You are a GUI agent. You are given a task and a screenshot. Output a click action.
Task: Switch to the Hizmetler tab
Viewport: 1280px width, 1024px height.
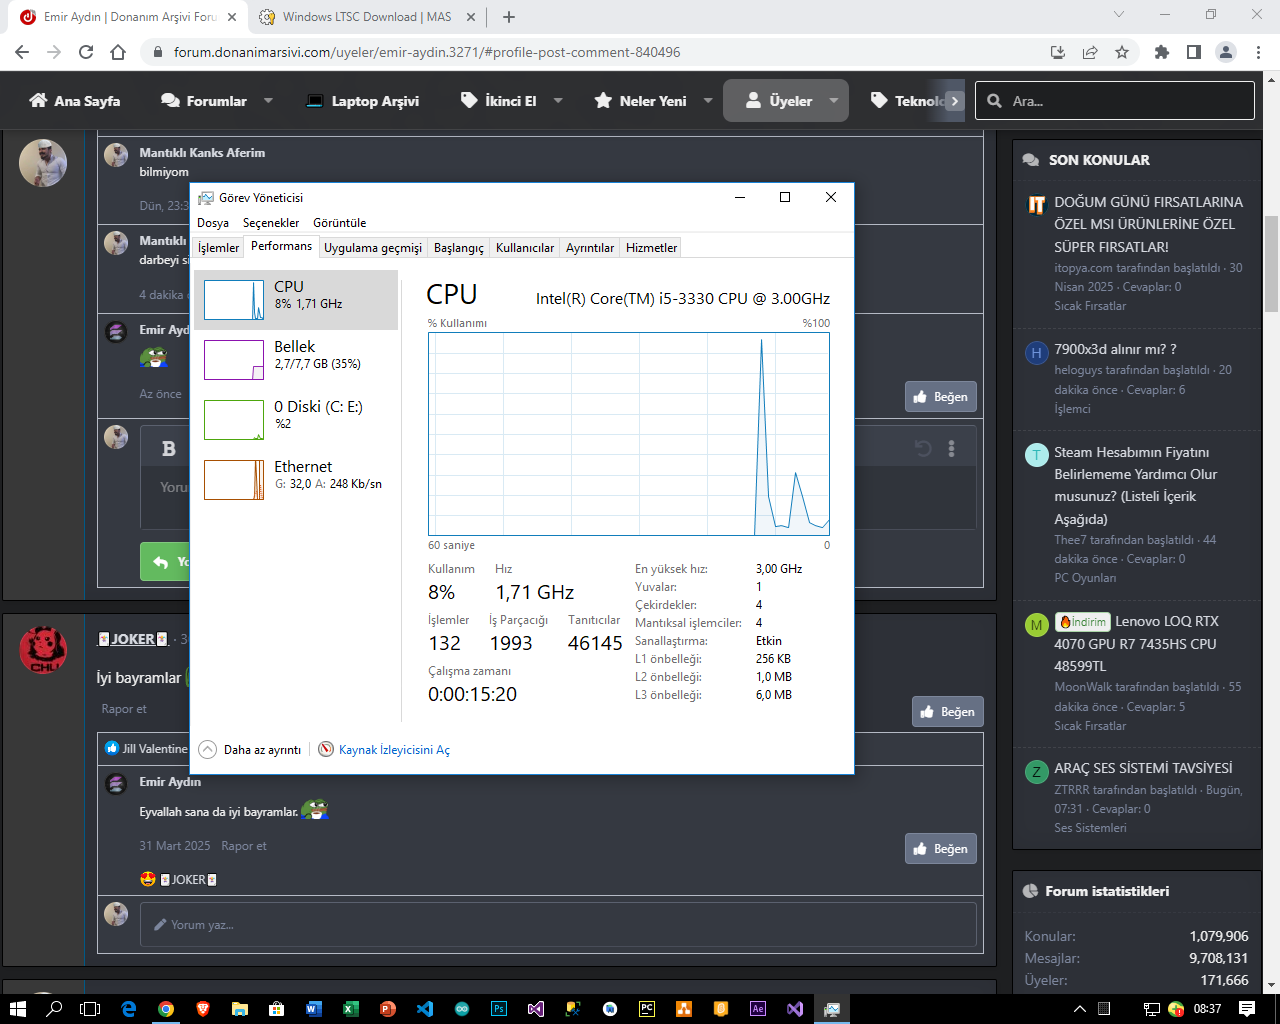[x=652, y=248]
